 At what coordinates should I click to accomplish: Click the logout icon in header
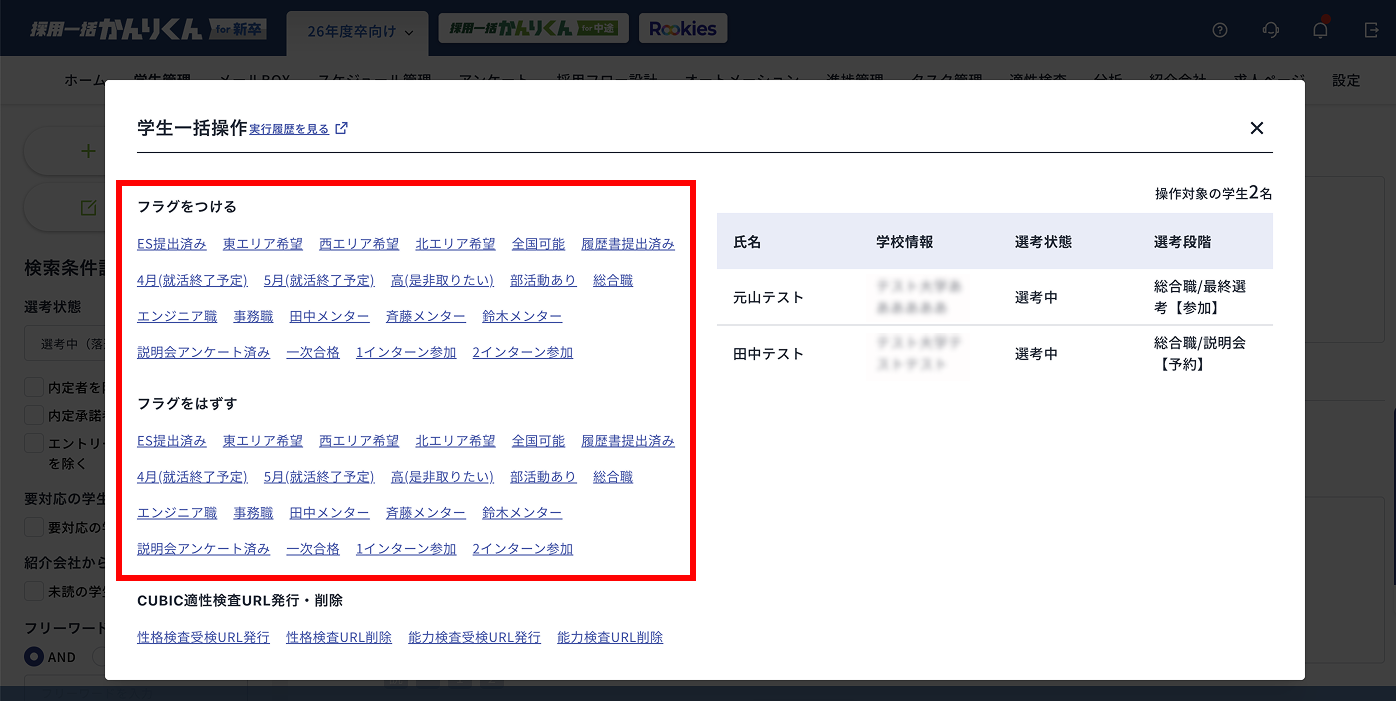click(x=1371, y=30)
